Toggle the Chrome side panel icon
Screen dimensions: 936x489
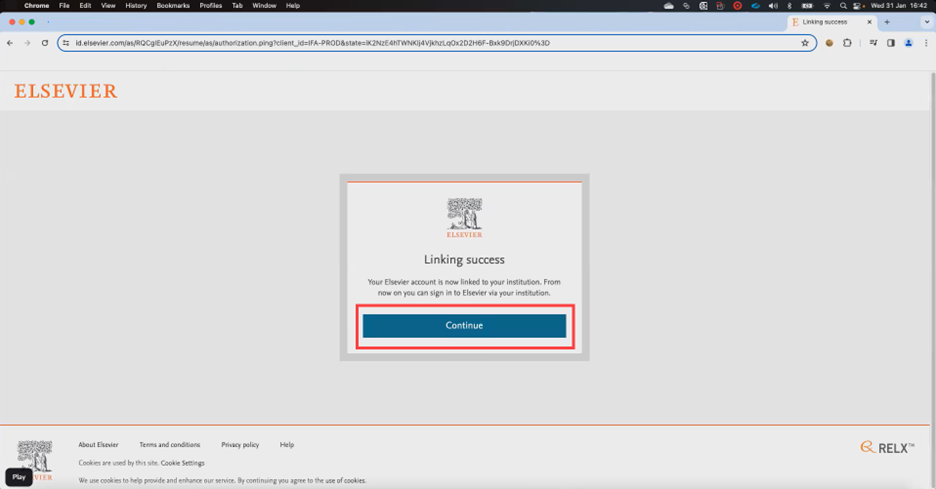point(891,43)
